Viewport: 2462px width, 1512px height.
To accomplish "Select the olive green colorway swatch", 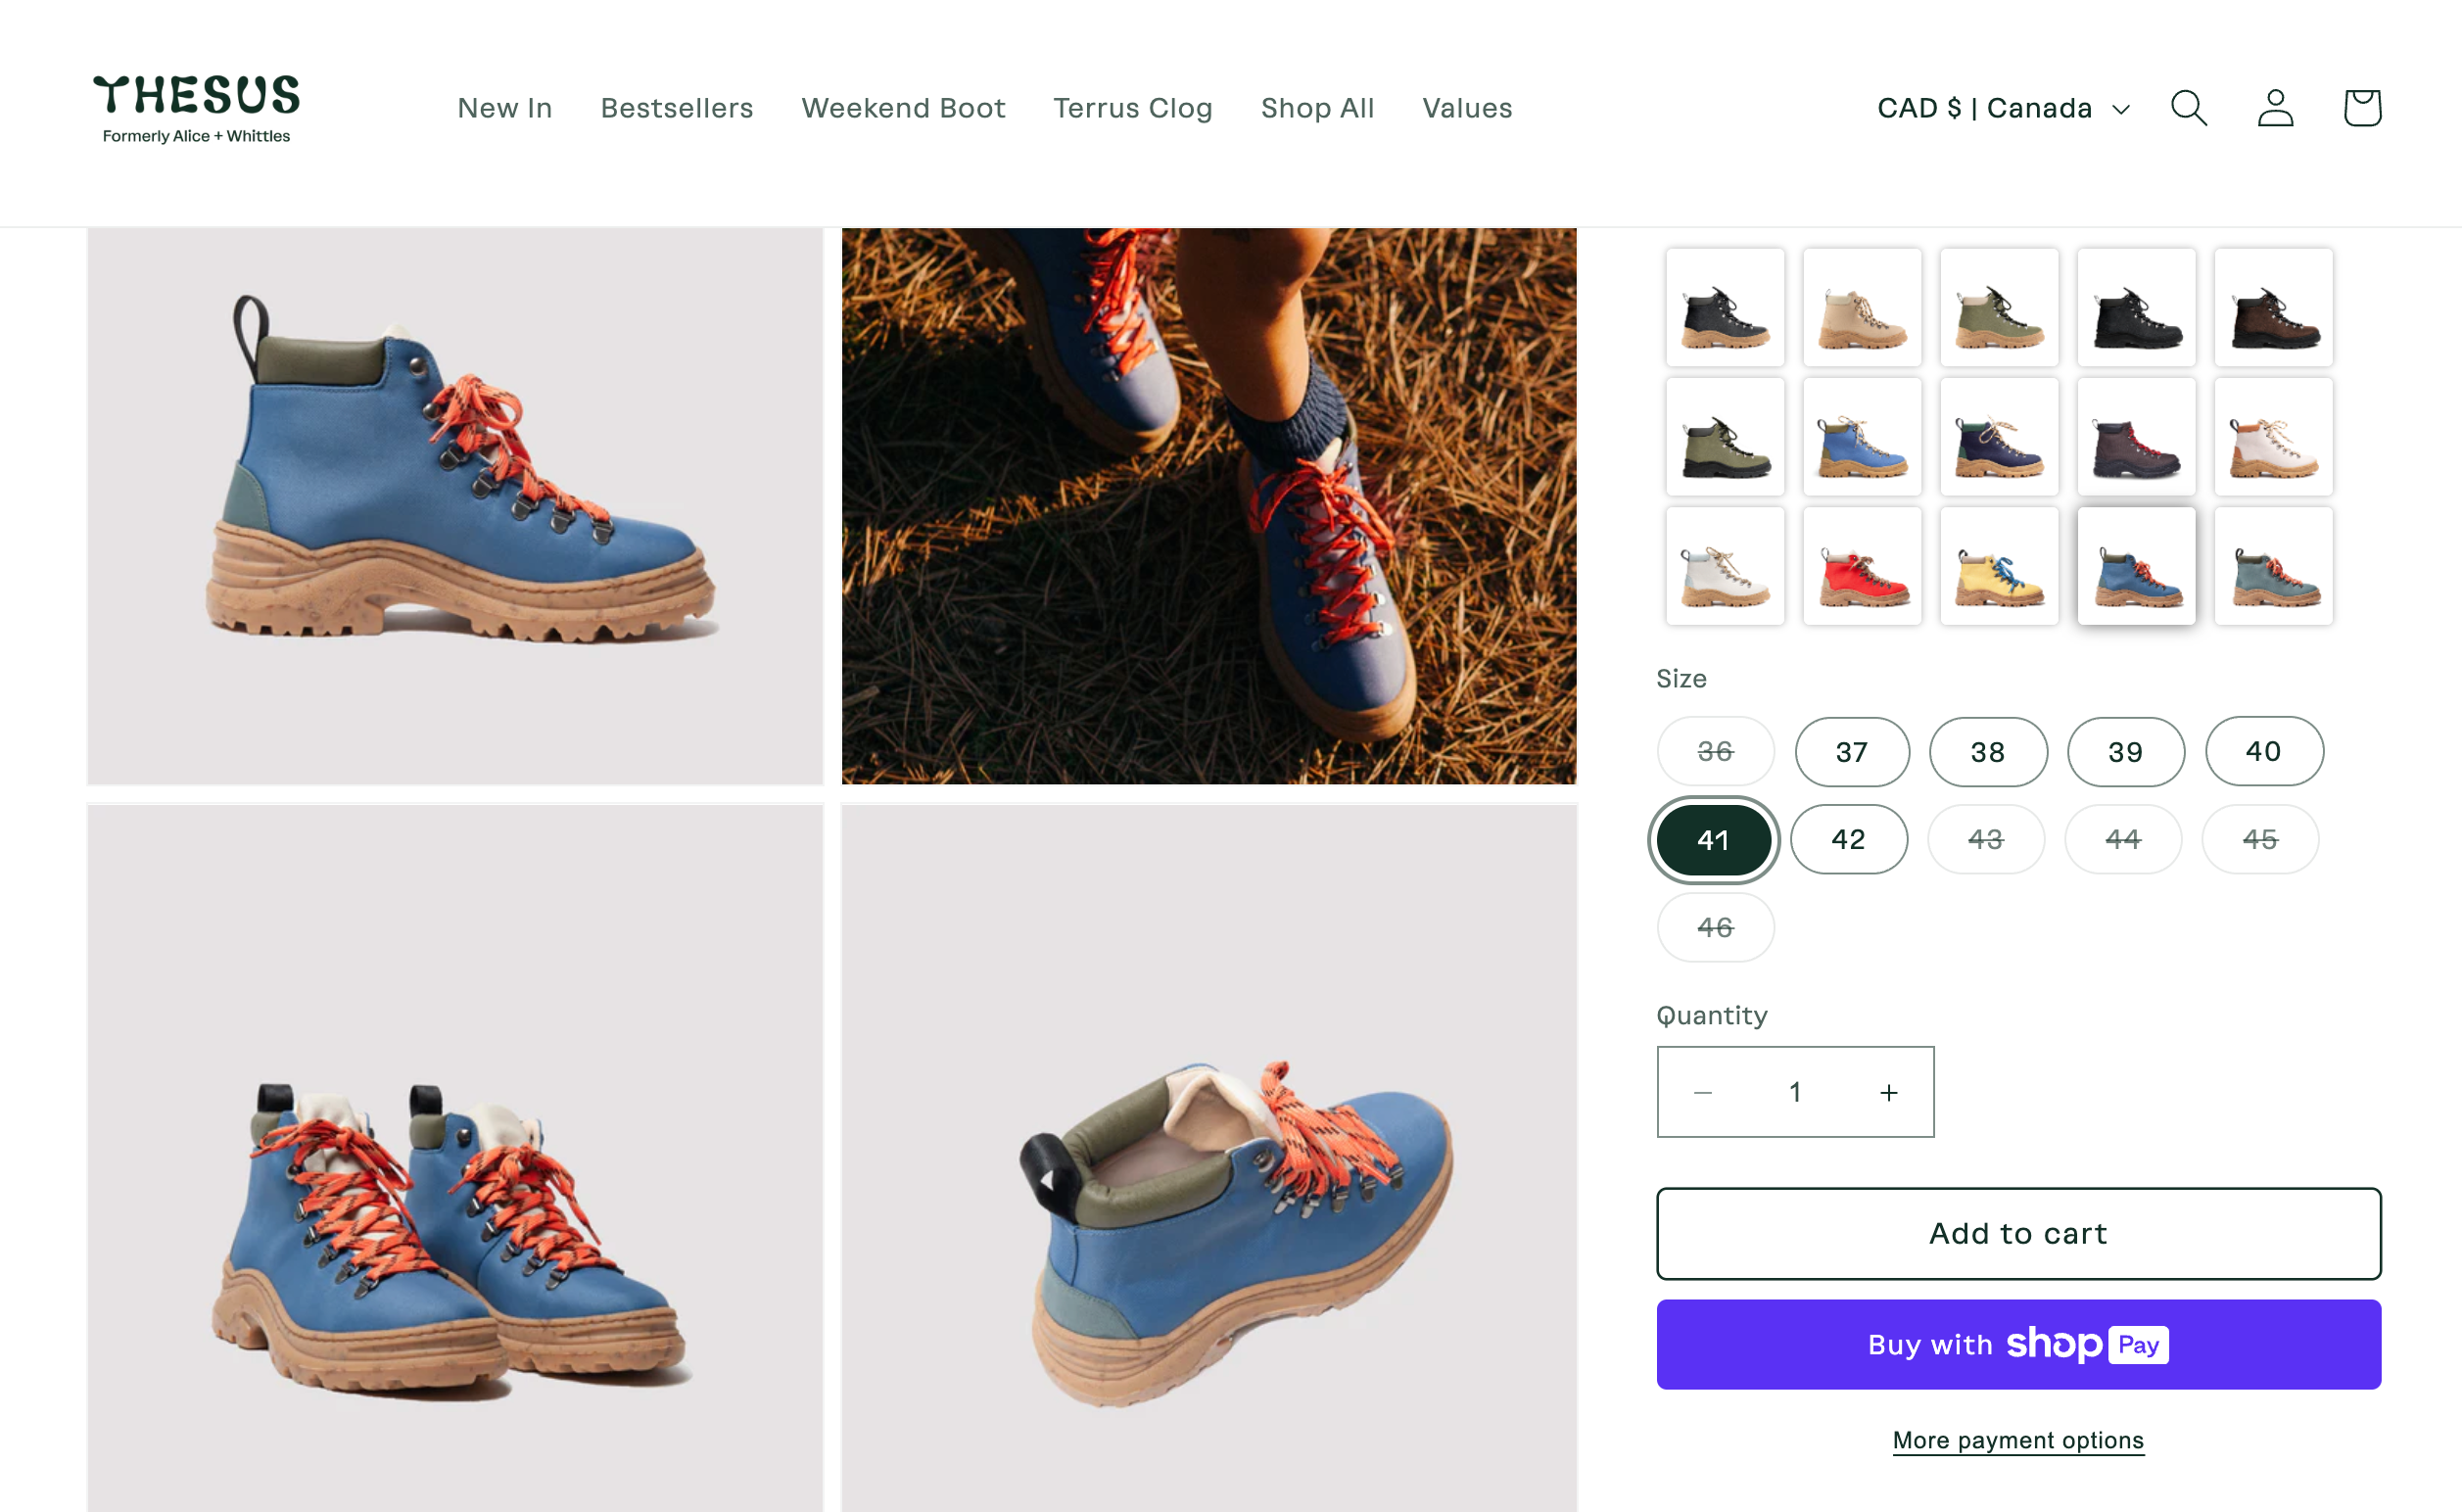I will (x=2000, y=307).
